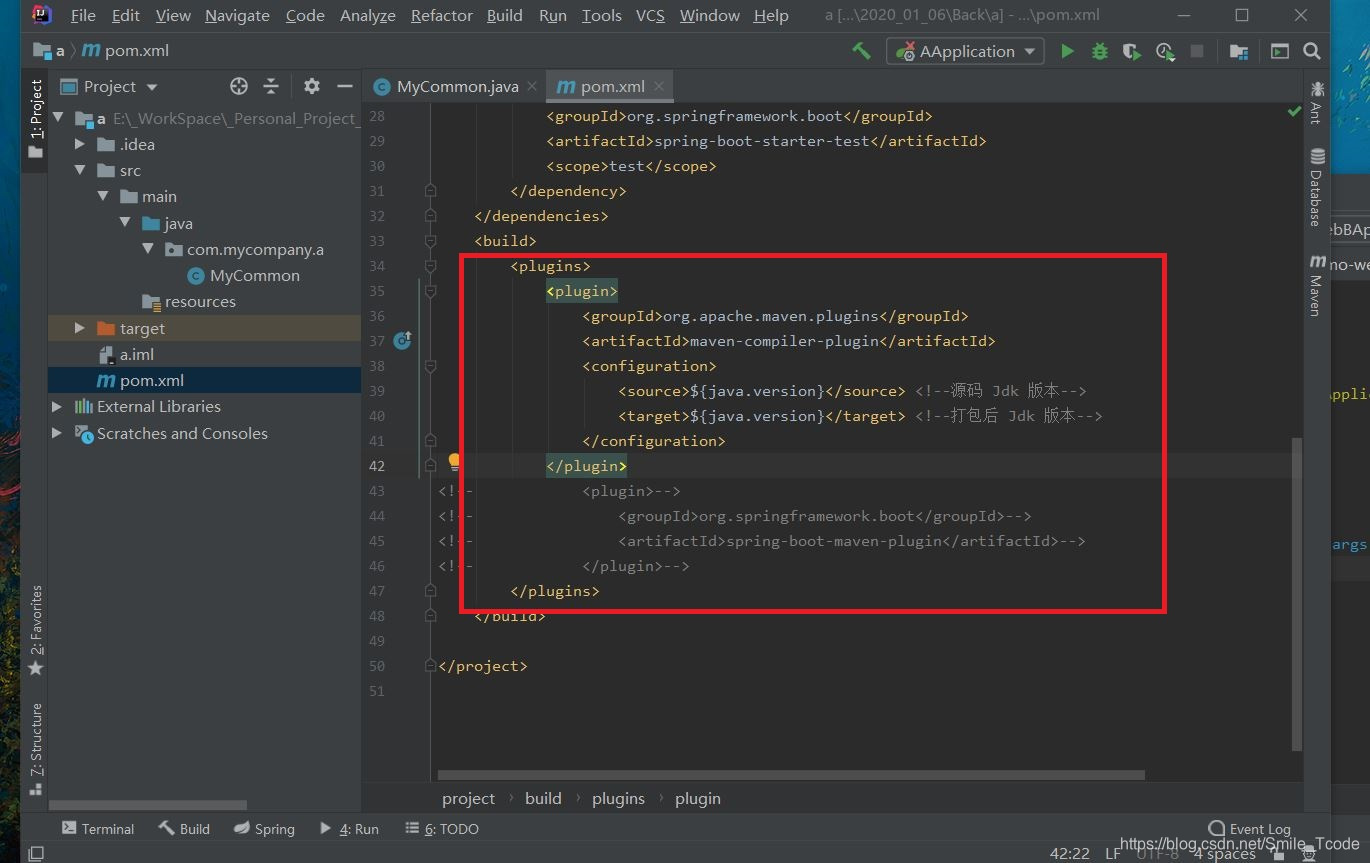Toggle code folding at line 35 plugin tag
Viewport: 1370px width, 863px height.
430,291
